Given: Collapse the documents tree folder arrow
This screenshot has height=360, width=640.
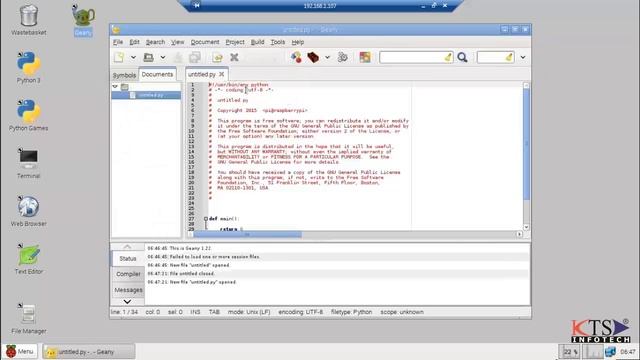Looking at the screenshot, I should (x=115, y=87).
